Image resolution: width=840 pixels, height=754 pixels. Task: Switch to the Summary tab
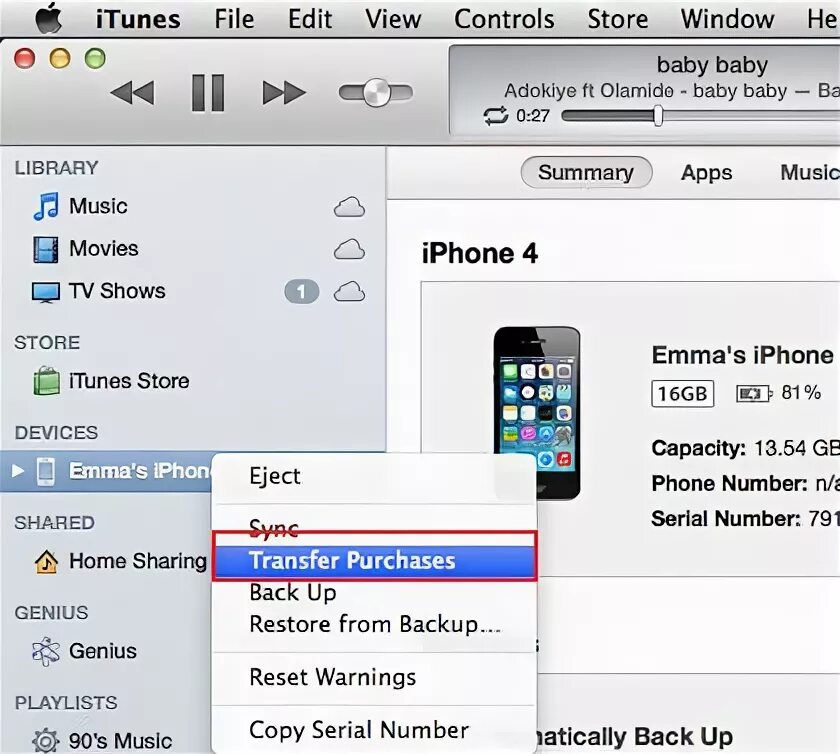click(x=586, y=173)
